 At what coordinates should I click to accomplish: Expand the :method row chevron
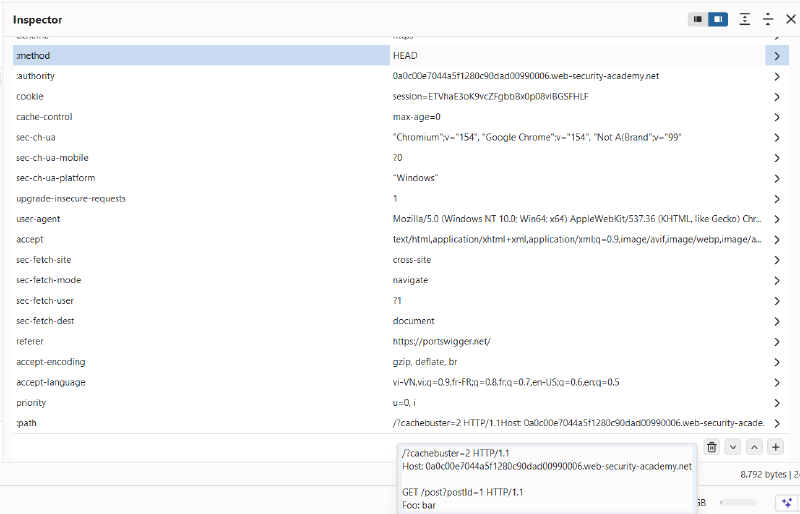(x=777, y=56)
